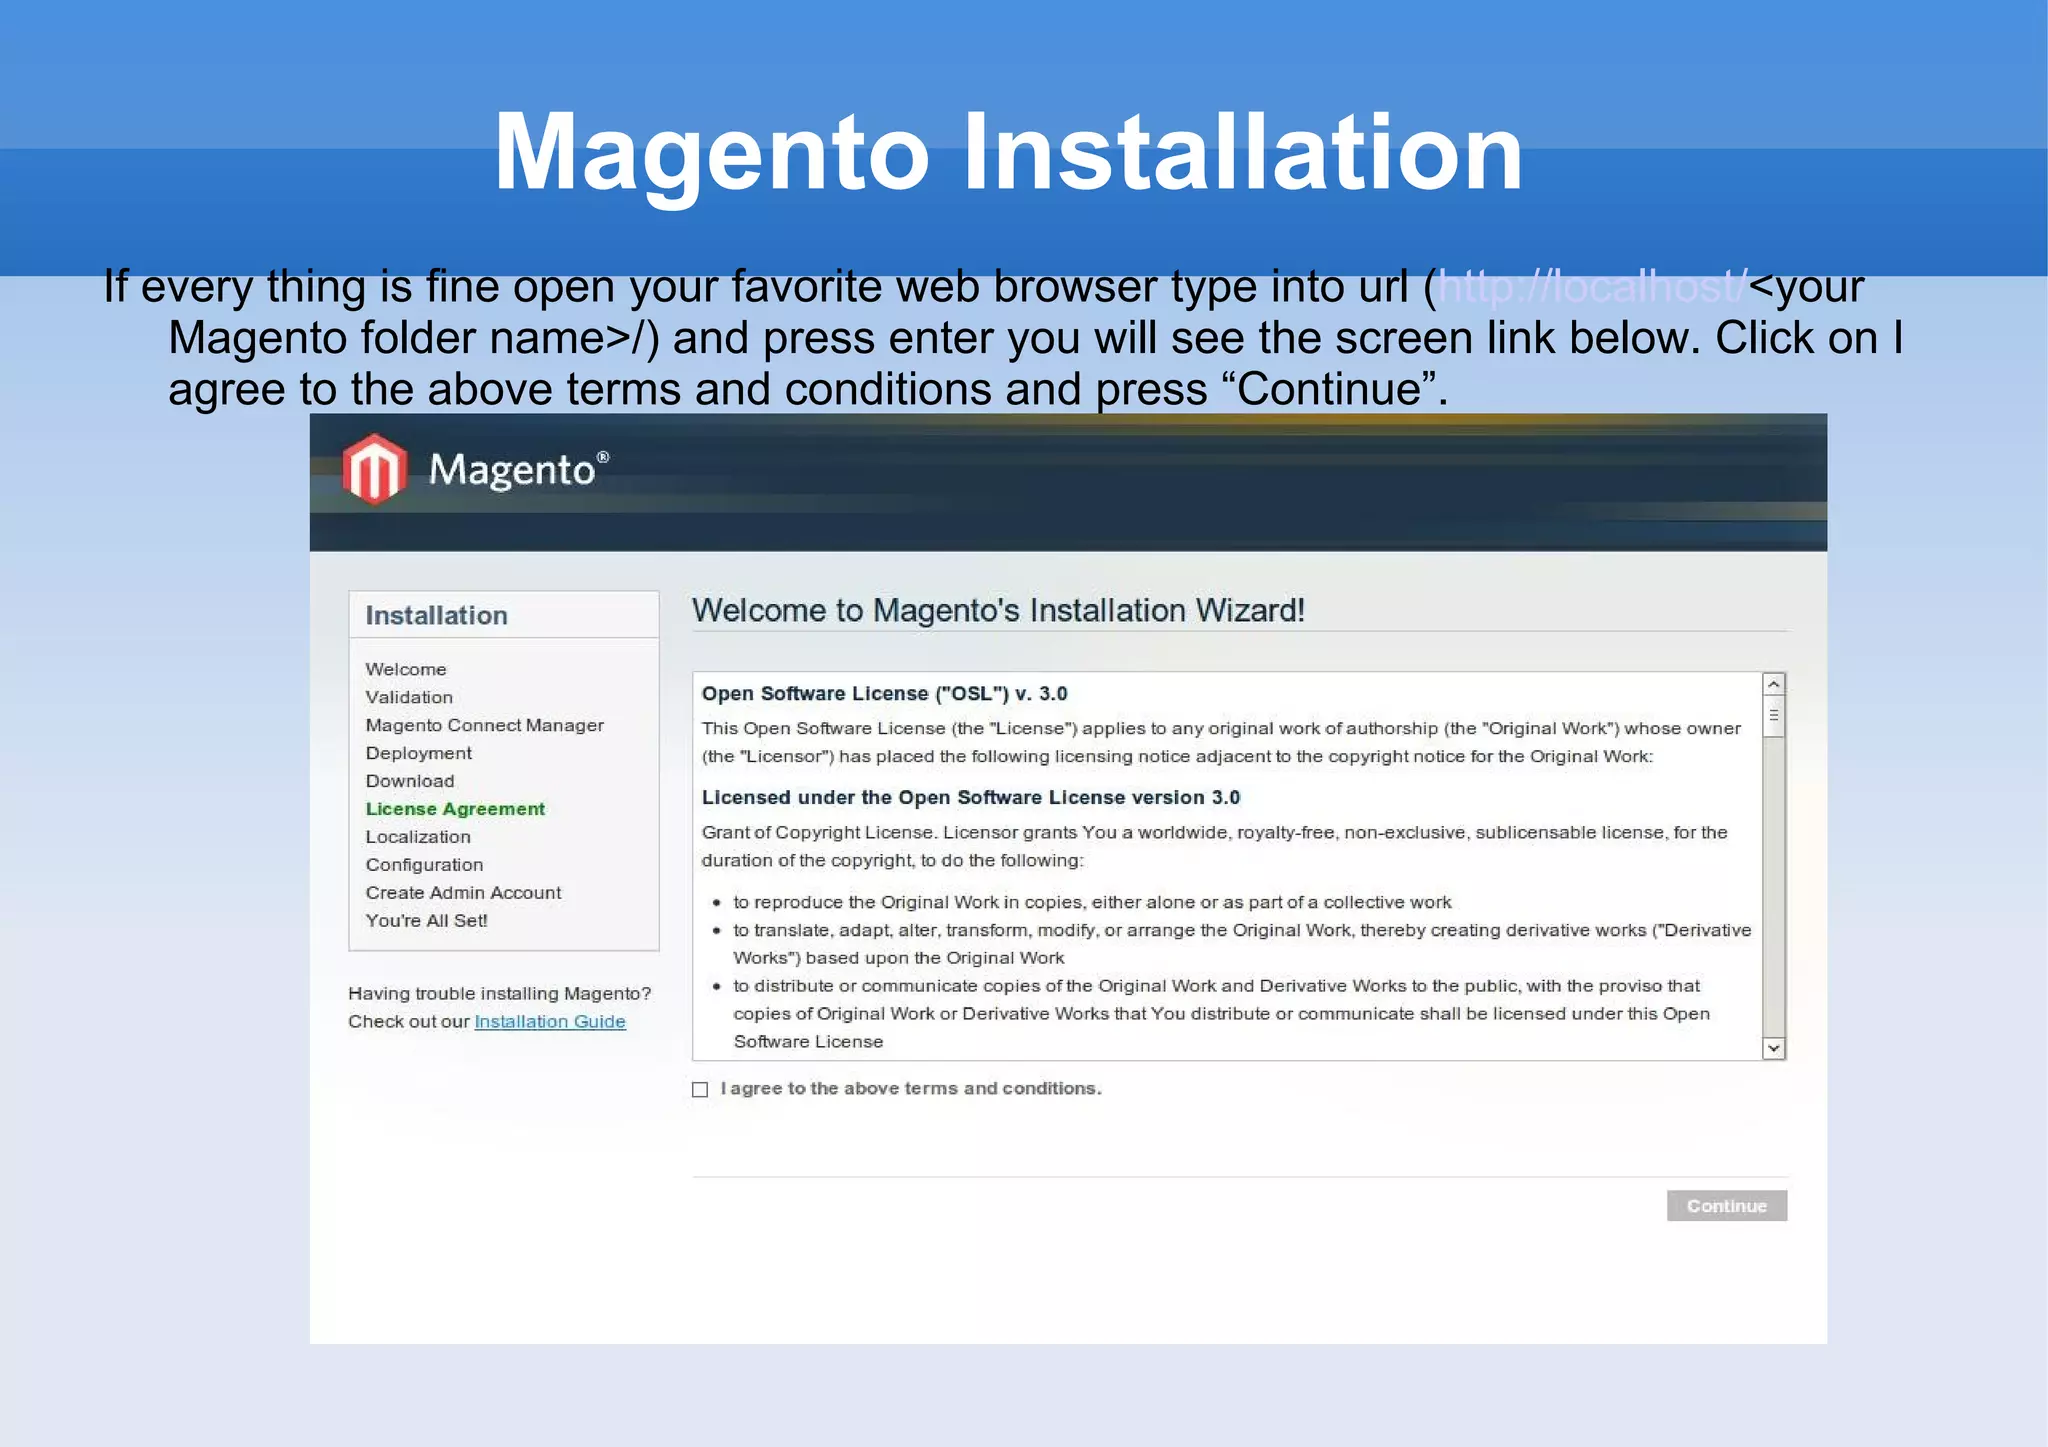2048x1447 pixels.
Task: Select the Download installation step
Action: [410, 781]
